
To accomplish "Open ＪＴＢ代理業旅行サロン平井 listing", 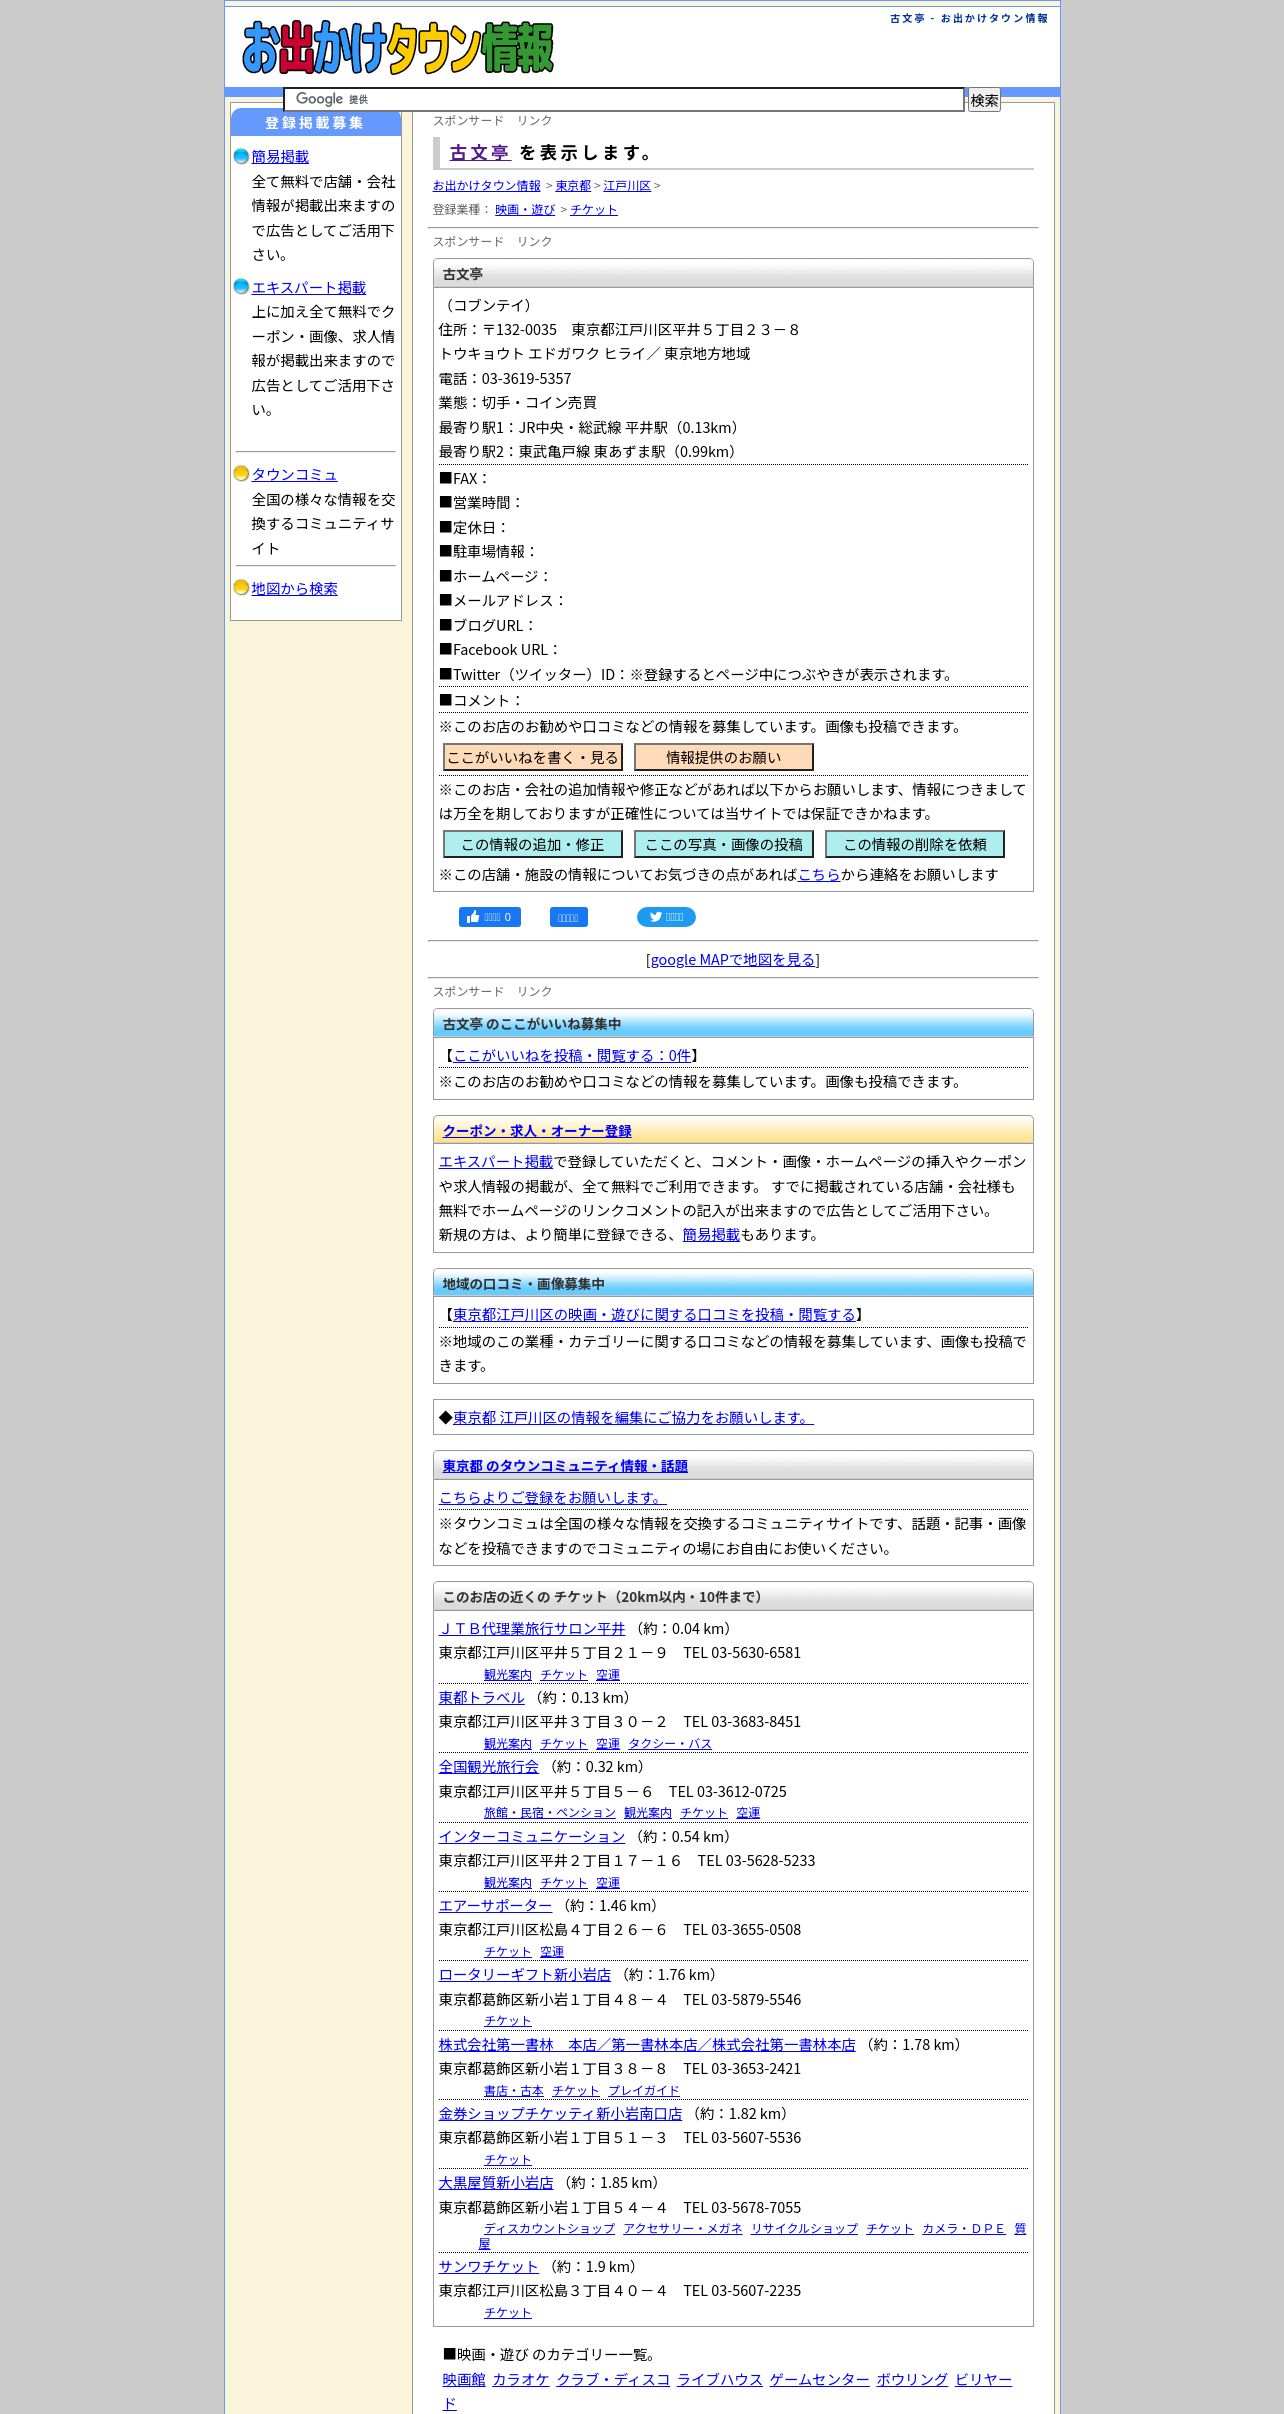I will click(x=532, y=1629).
